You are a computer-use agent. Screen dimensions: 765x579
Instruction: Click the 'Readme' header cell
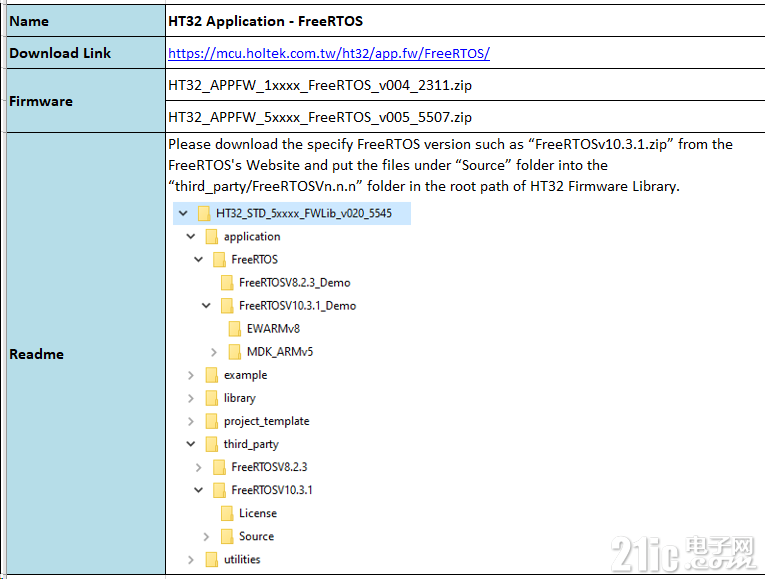coord(86,354)
